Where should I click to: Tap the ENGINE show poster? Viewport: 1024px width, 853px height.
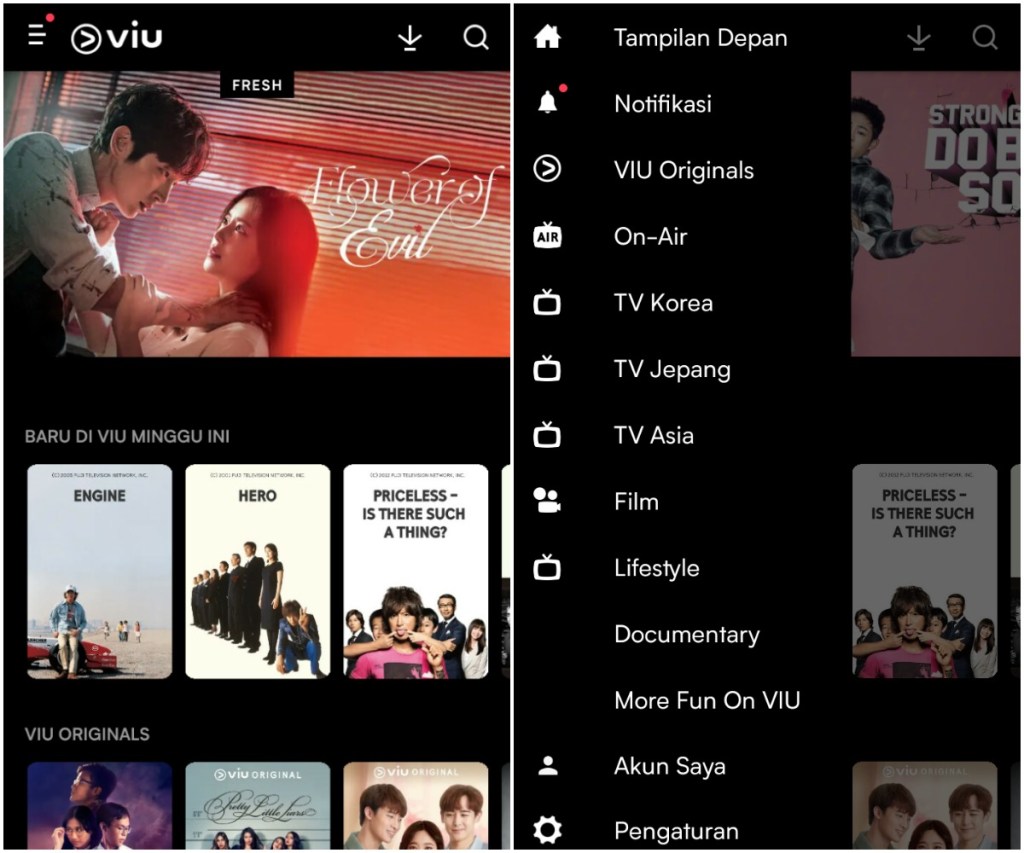pyautogui.click(x=99, y=571)
